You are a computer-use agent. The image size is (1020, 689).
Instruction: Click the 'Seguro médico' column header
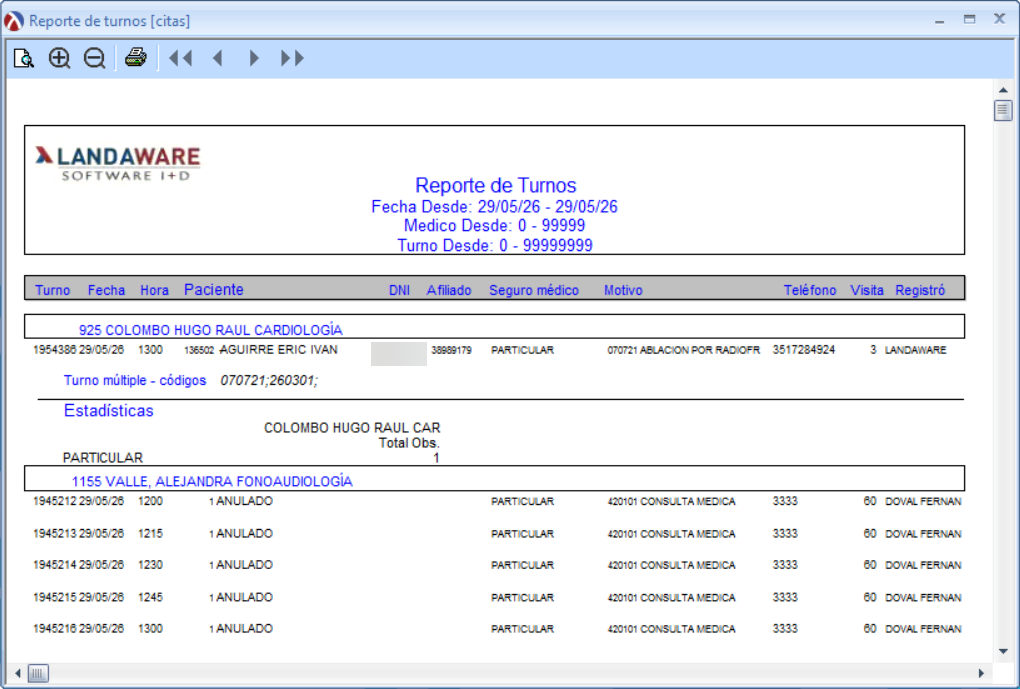coord(534,290)
